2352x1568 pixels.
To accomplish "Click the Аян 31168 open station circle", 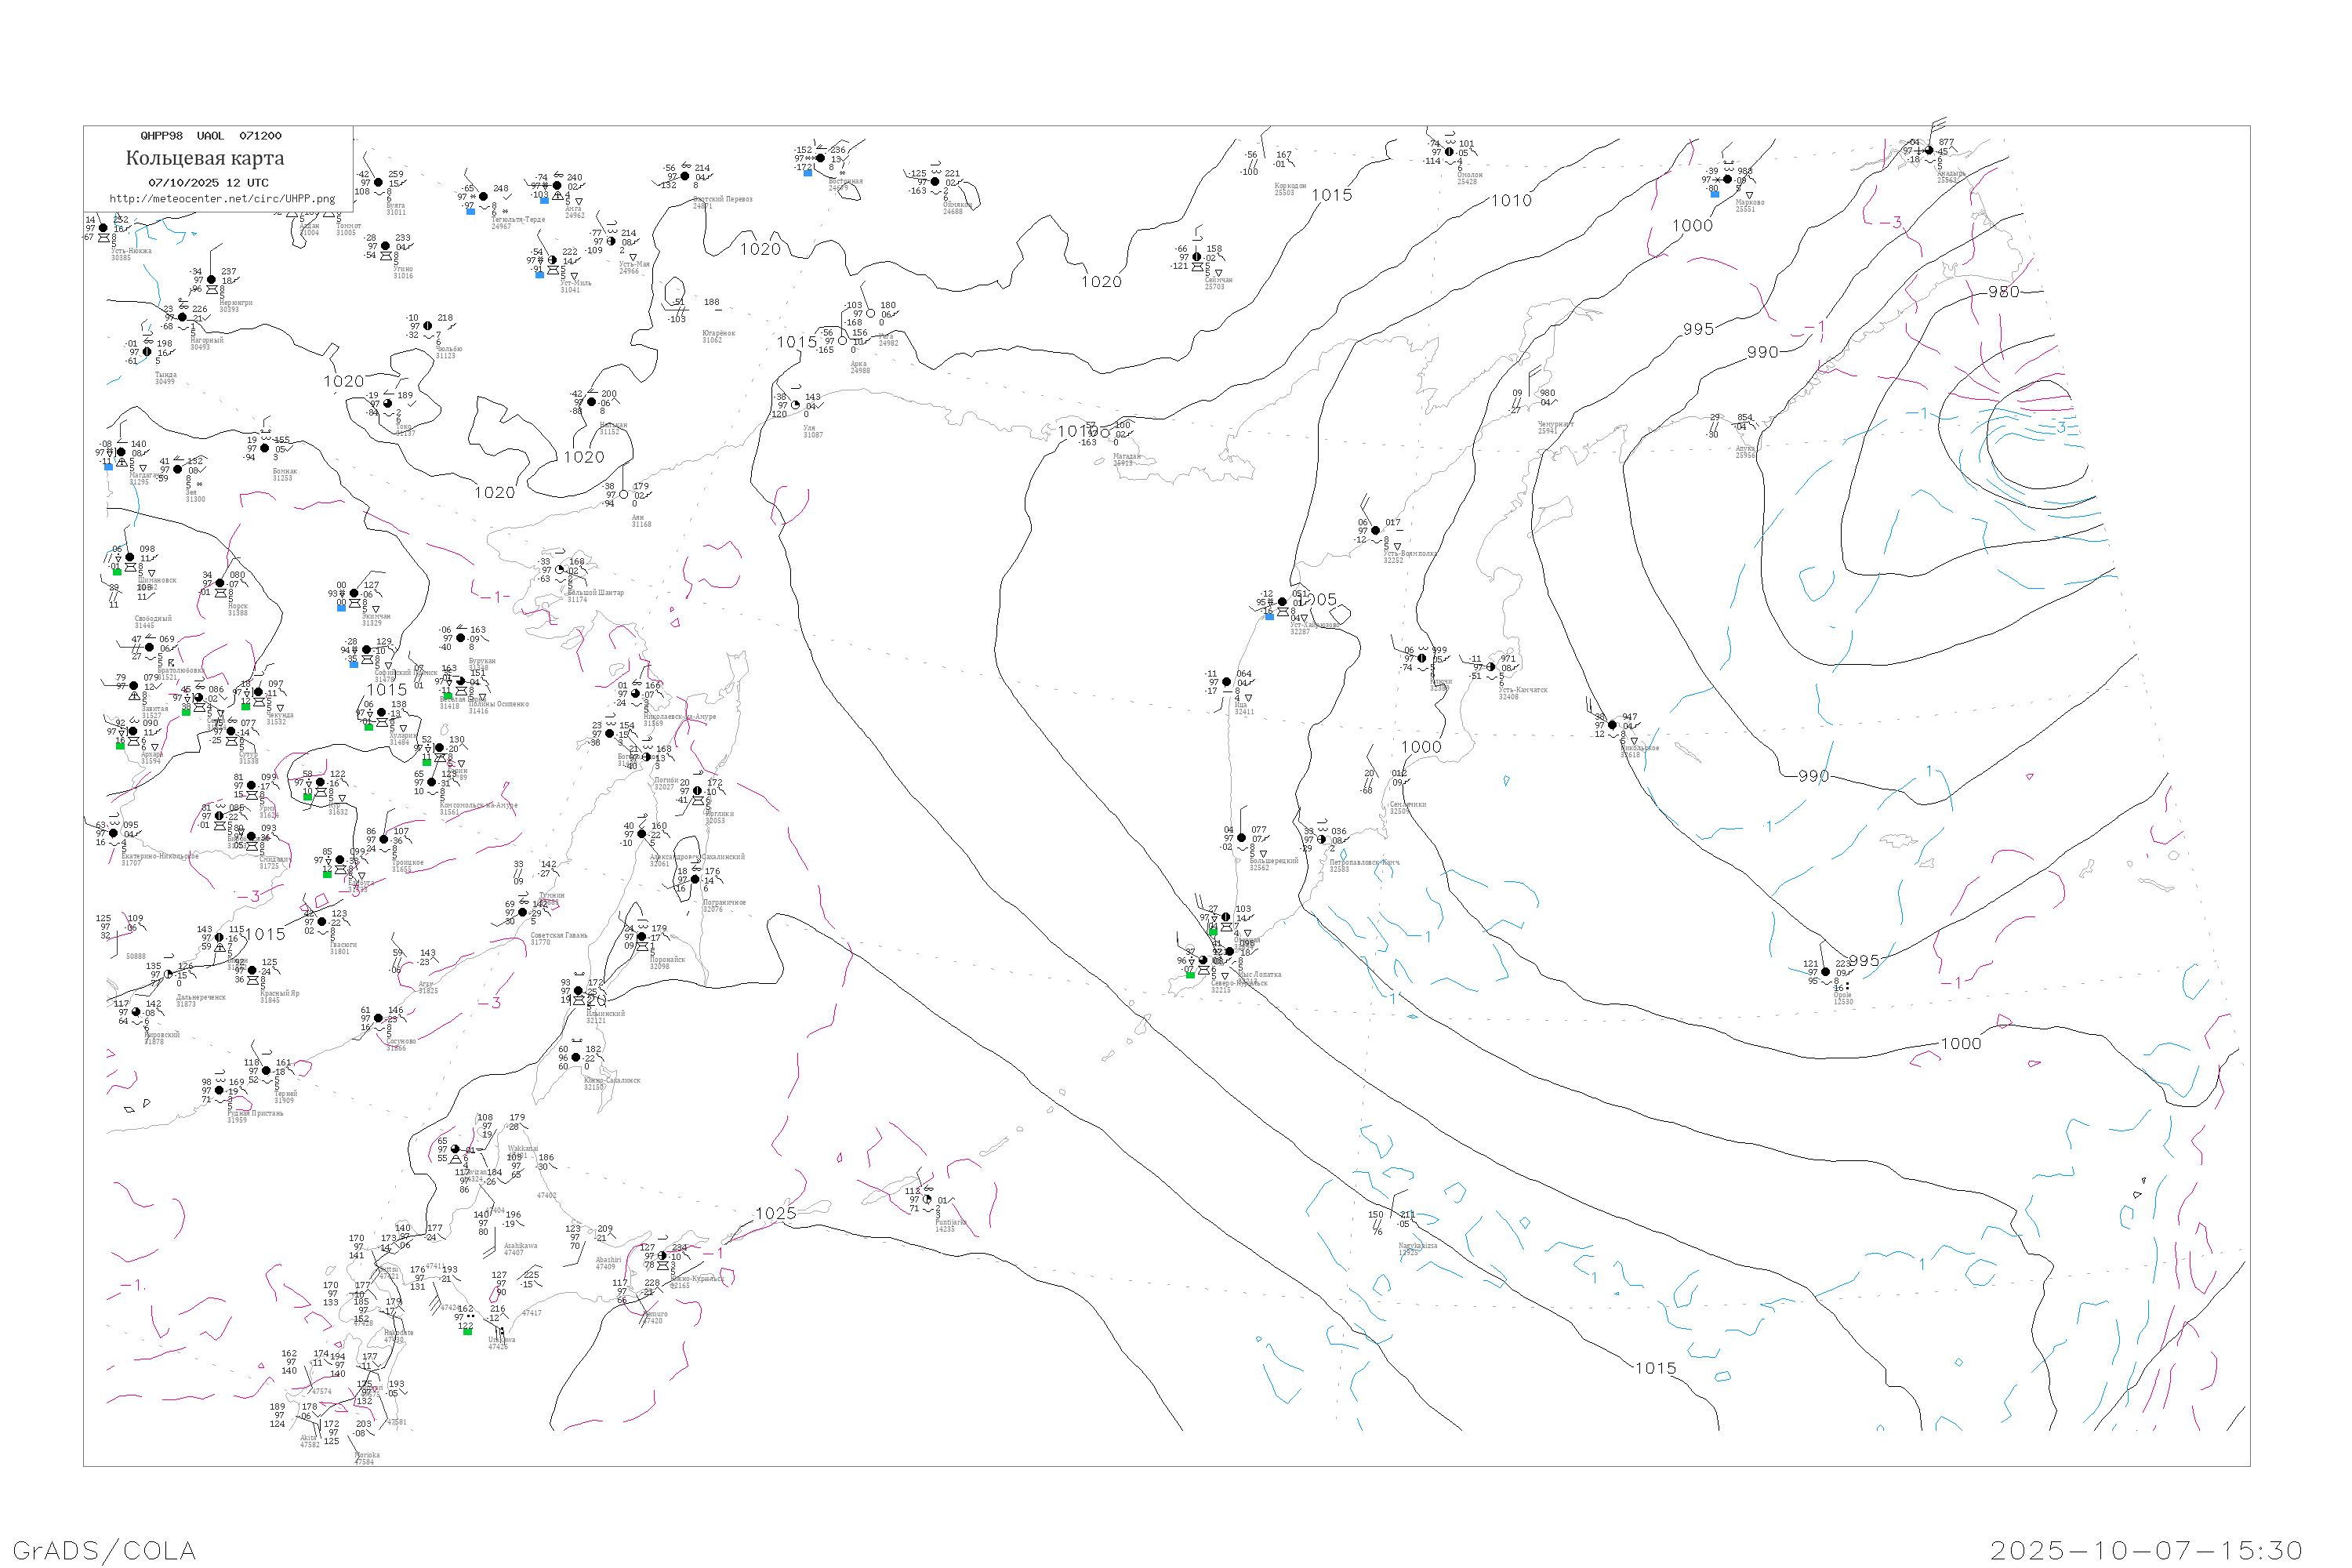I will 624,495.
